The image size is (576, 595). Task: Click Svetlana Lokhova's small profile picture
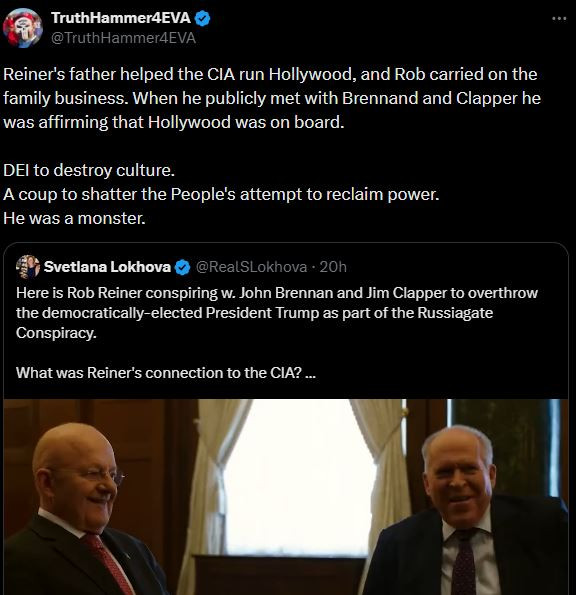[x=28, y=267]
